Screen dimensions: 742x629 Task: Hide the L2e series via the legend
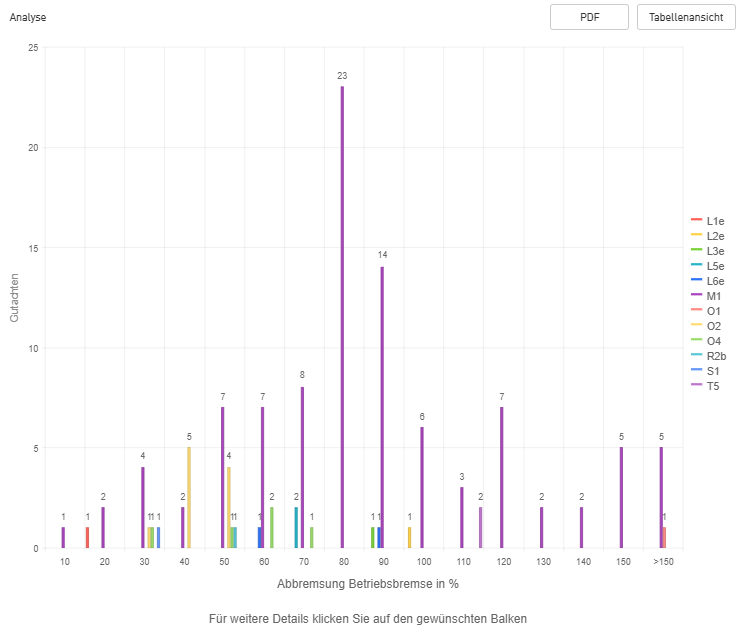click(715, 236)
